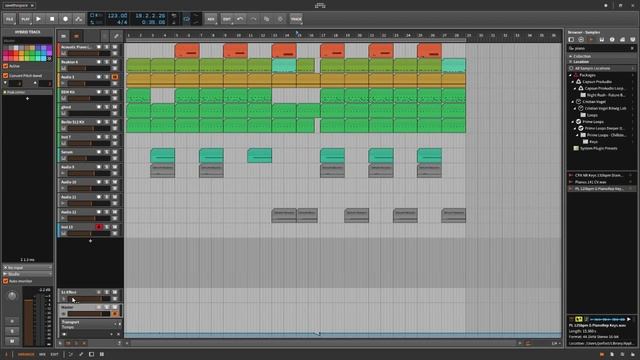Click the pan knob in inspector channel strip

12,296
